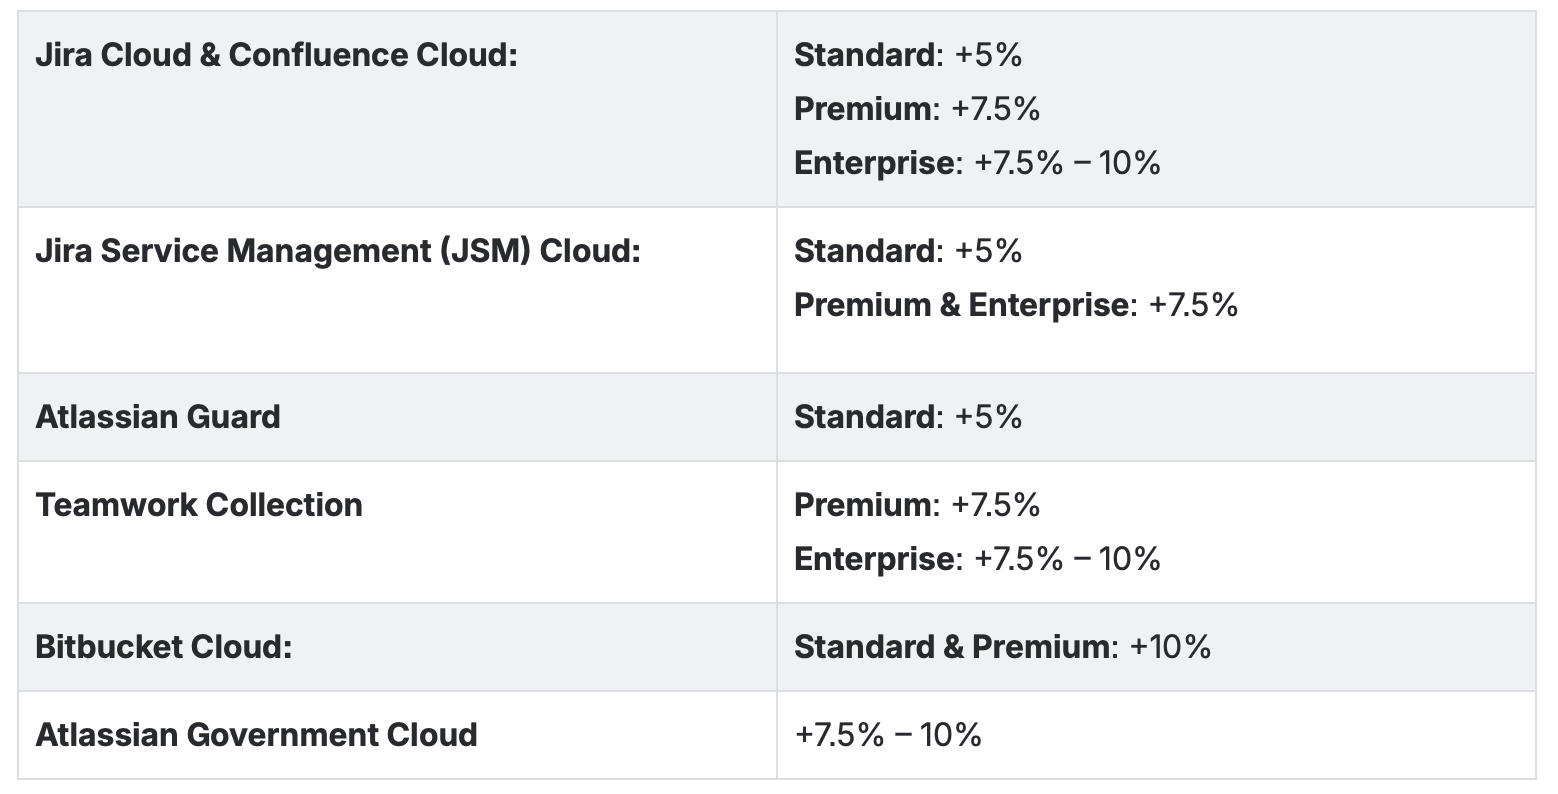Click Enterprise +7.5% – 10% in Teamwork Collection

tap(977, 558)
